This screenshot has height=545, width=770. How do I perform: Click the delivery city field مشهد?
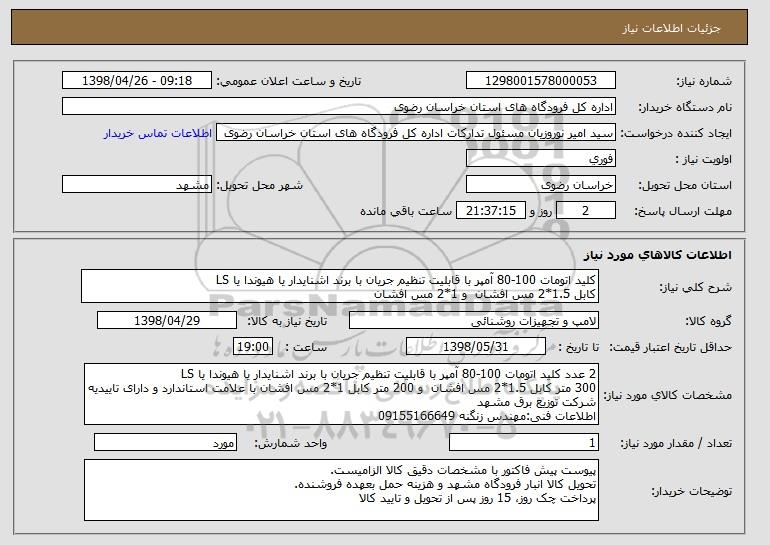click(x=137, y=185)
